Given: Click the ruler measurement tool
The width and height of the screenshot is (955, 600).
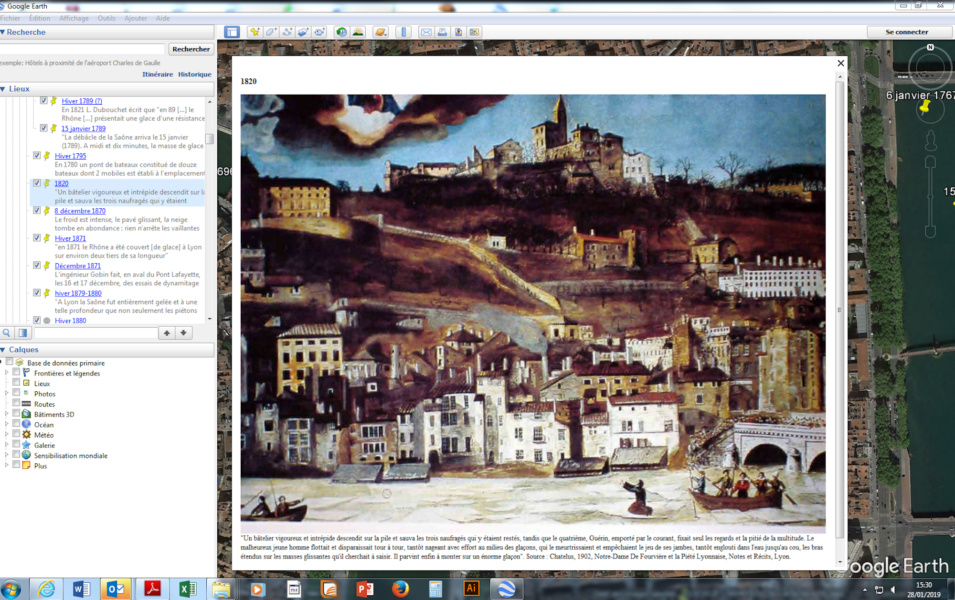Looking at the screenshot, I should point(403,32).
